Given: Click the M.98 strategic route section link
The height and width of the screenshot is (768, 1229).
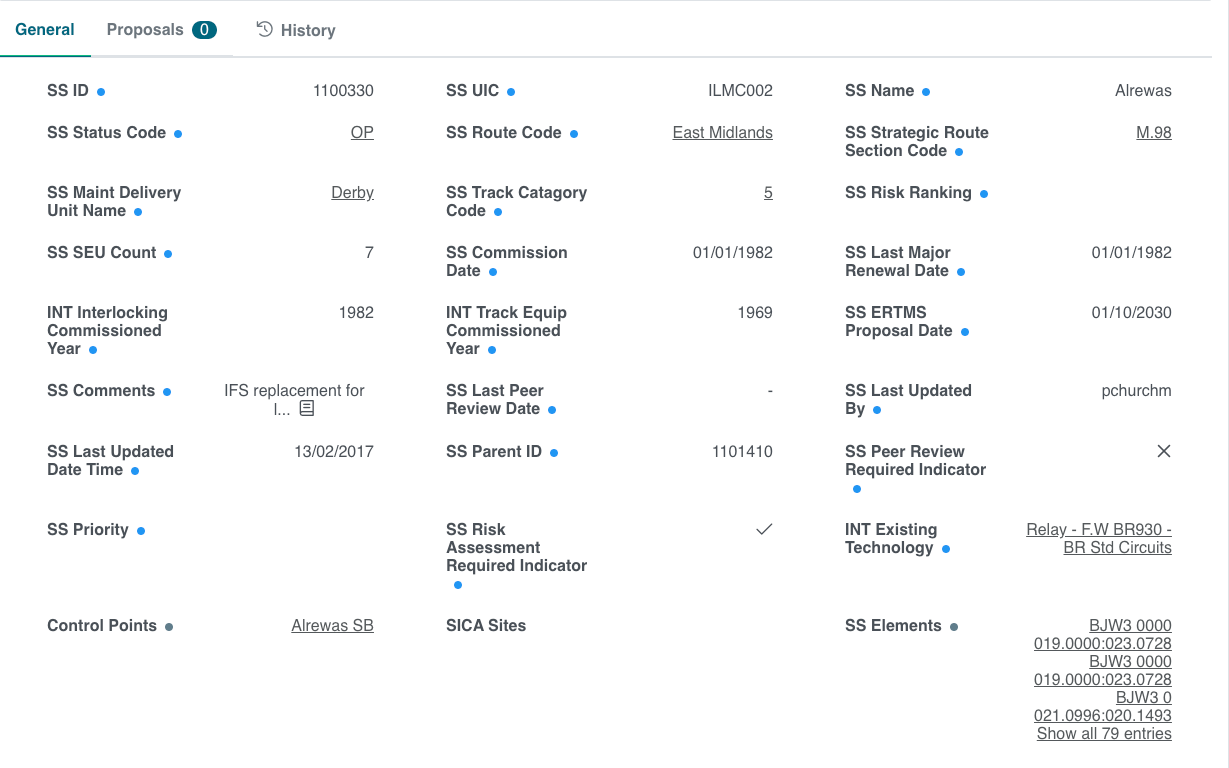Looking at the screenshot, I should 1153,133.
